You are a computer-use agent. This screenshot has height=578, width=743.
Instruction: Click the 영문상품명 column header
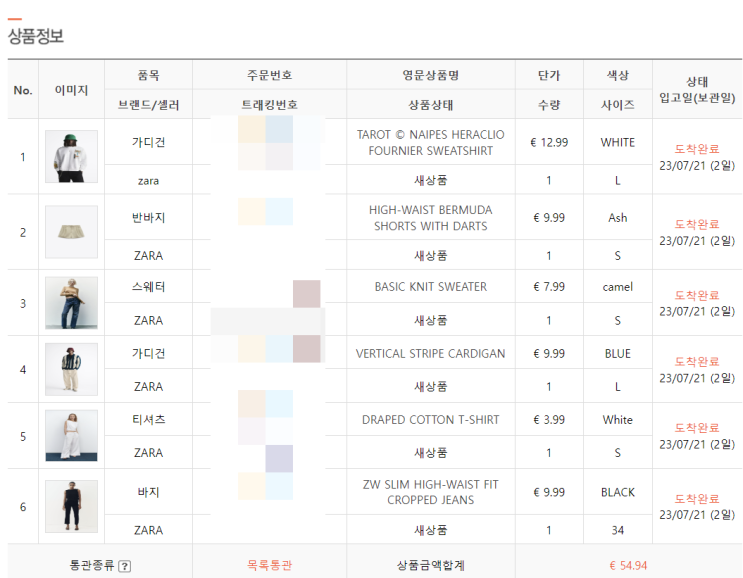pyautogui.click(x=431, y=75)
